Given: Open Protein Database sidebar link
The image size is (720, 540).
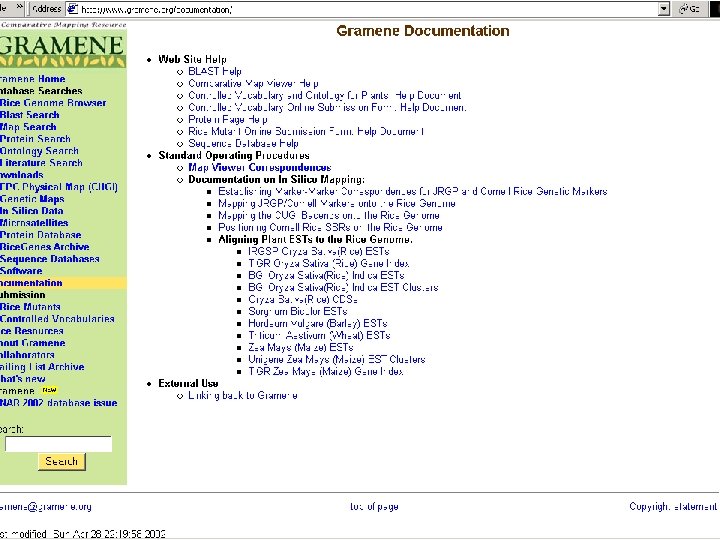Looking at the screenshot, I should pos(41,235).
